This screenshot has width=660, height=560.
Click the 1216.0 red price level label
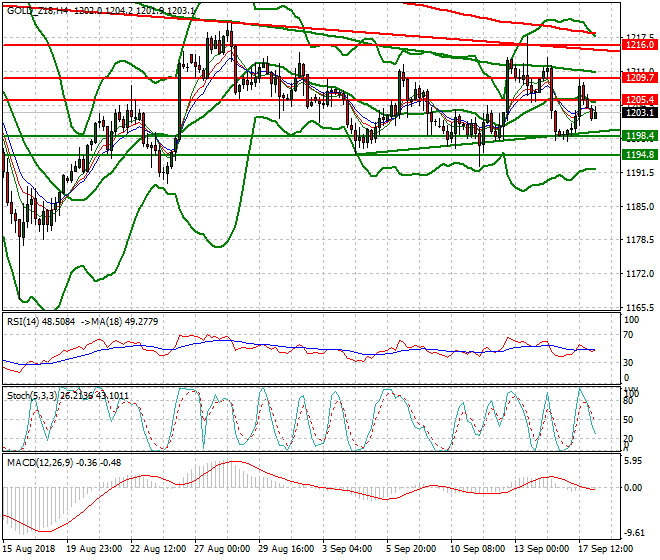point(639,45)
